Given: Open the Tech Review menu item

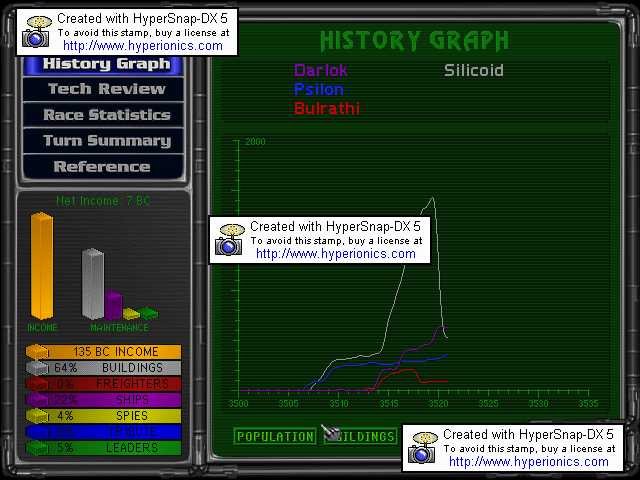Looking at the screenshot, I should (x=106, y=89).
